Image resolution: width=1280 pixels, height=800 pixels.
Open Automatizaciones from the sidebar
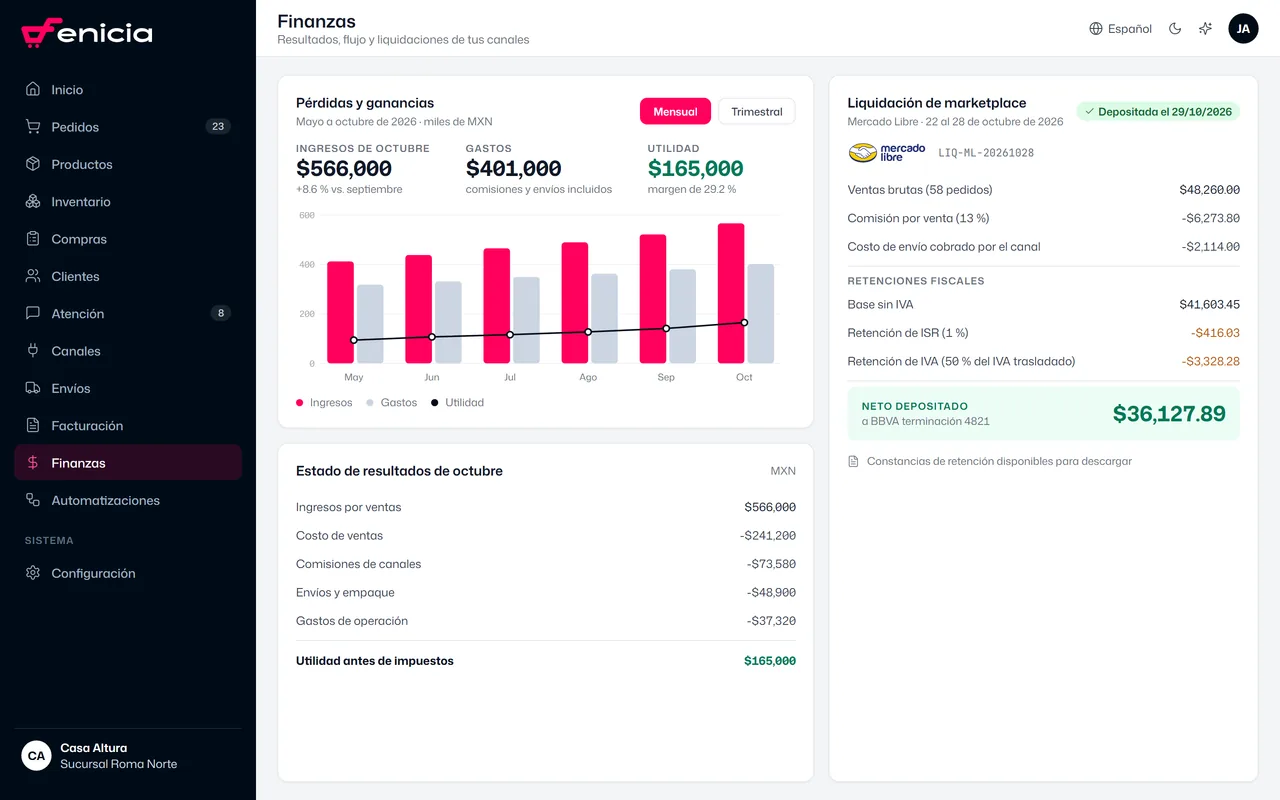click(128, 500)
